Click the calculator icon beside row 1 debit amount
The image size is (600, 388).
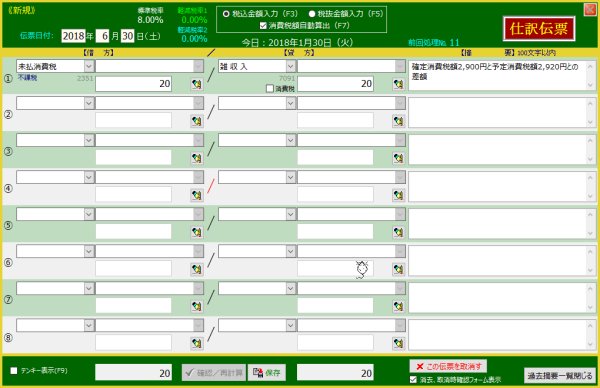click(197, 84)
